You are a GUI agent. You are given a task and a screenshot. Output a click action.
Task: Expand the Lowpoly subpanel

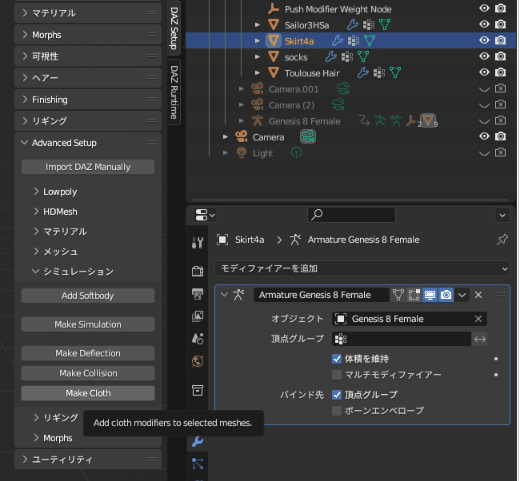point(35,192)
